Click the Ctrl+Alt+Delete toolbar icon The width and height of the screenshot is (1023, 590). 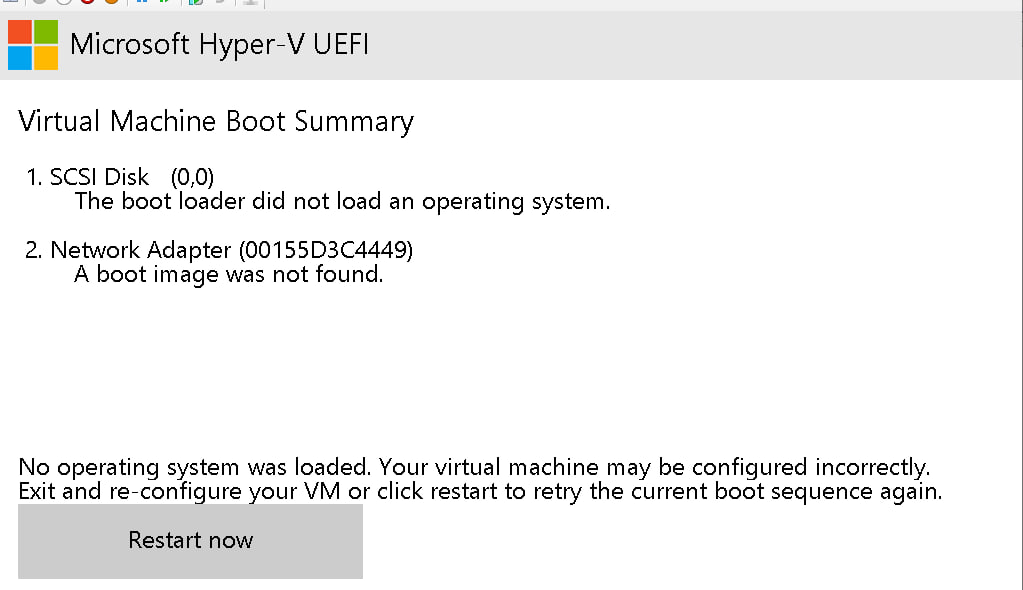[x=10, y=1]
